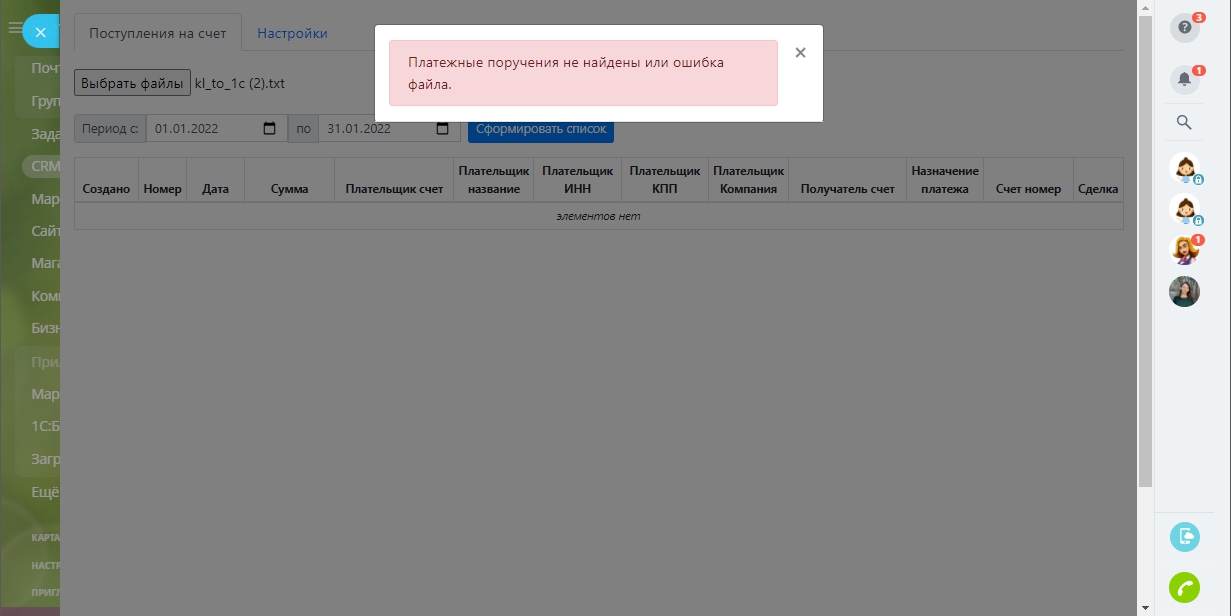Click Сформировать список button
This screenshot has height=616, width=1231.
[x=541, y=129]
